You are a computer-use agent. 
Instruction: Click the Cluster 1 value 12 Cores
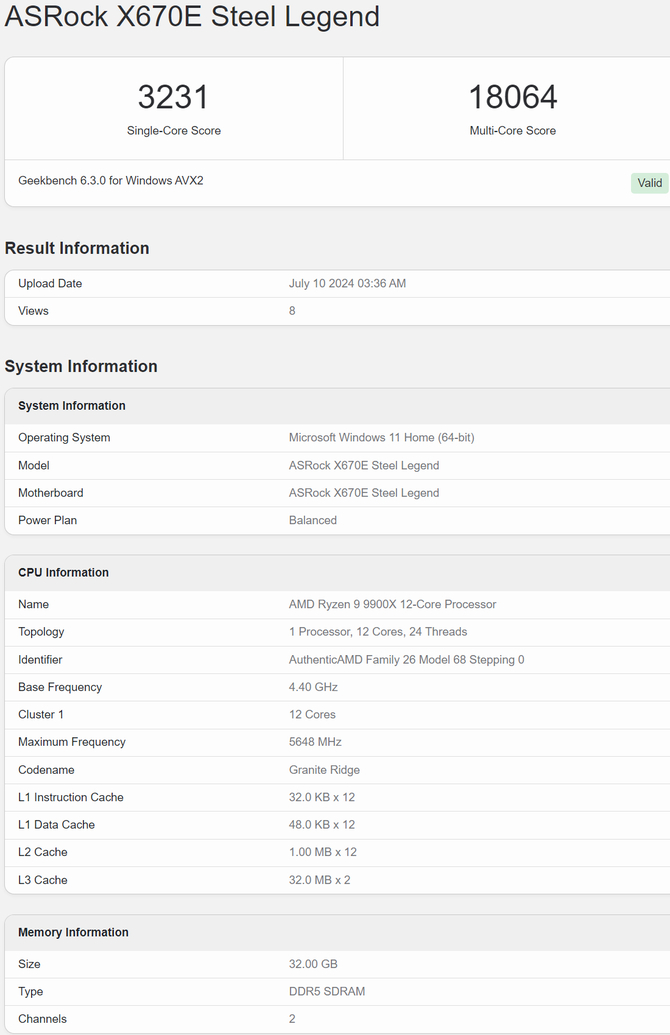pos(312,715)
